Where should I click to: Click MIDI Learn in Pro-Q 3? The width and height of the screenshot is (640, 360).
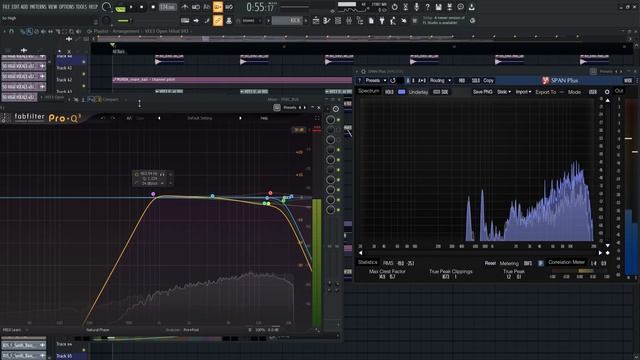point(12,330)
